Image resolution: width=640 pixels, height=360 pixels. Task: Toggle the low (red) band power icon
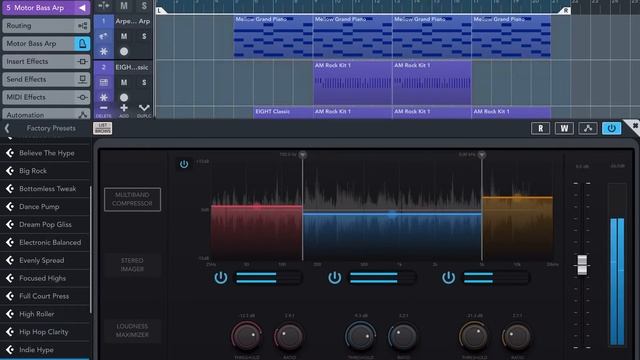[x=221, y=278]
